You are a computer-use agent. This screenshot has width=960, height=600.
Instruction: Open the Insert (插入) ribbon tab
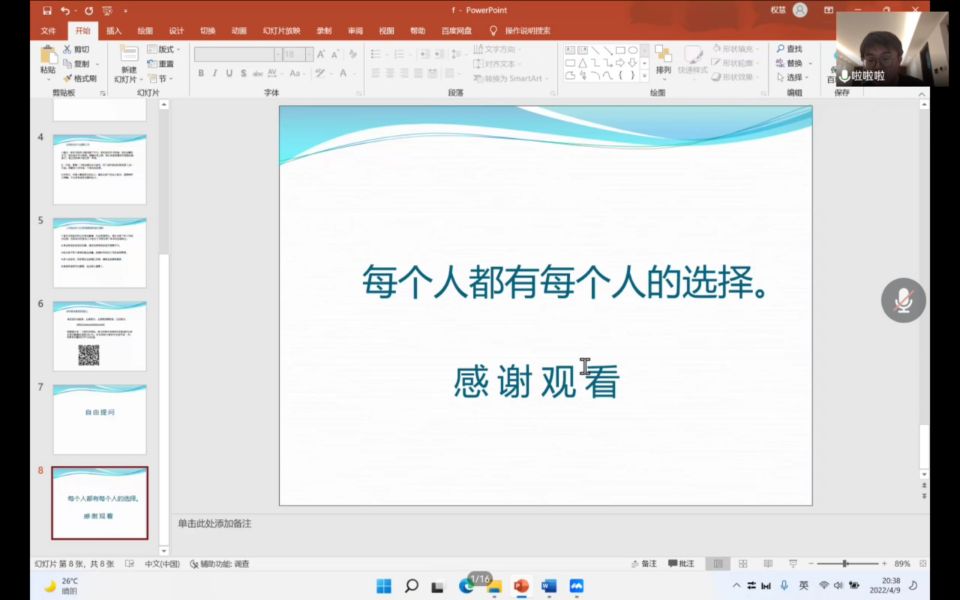click(x=114, y=31)
